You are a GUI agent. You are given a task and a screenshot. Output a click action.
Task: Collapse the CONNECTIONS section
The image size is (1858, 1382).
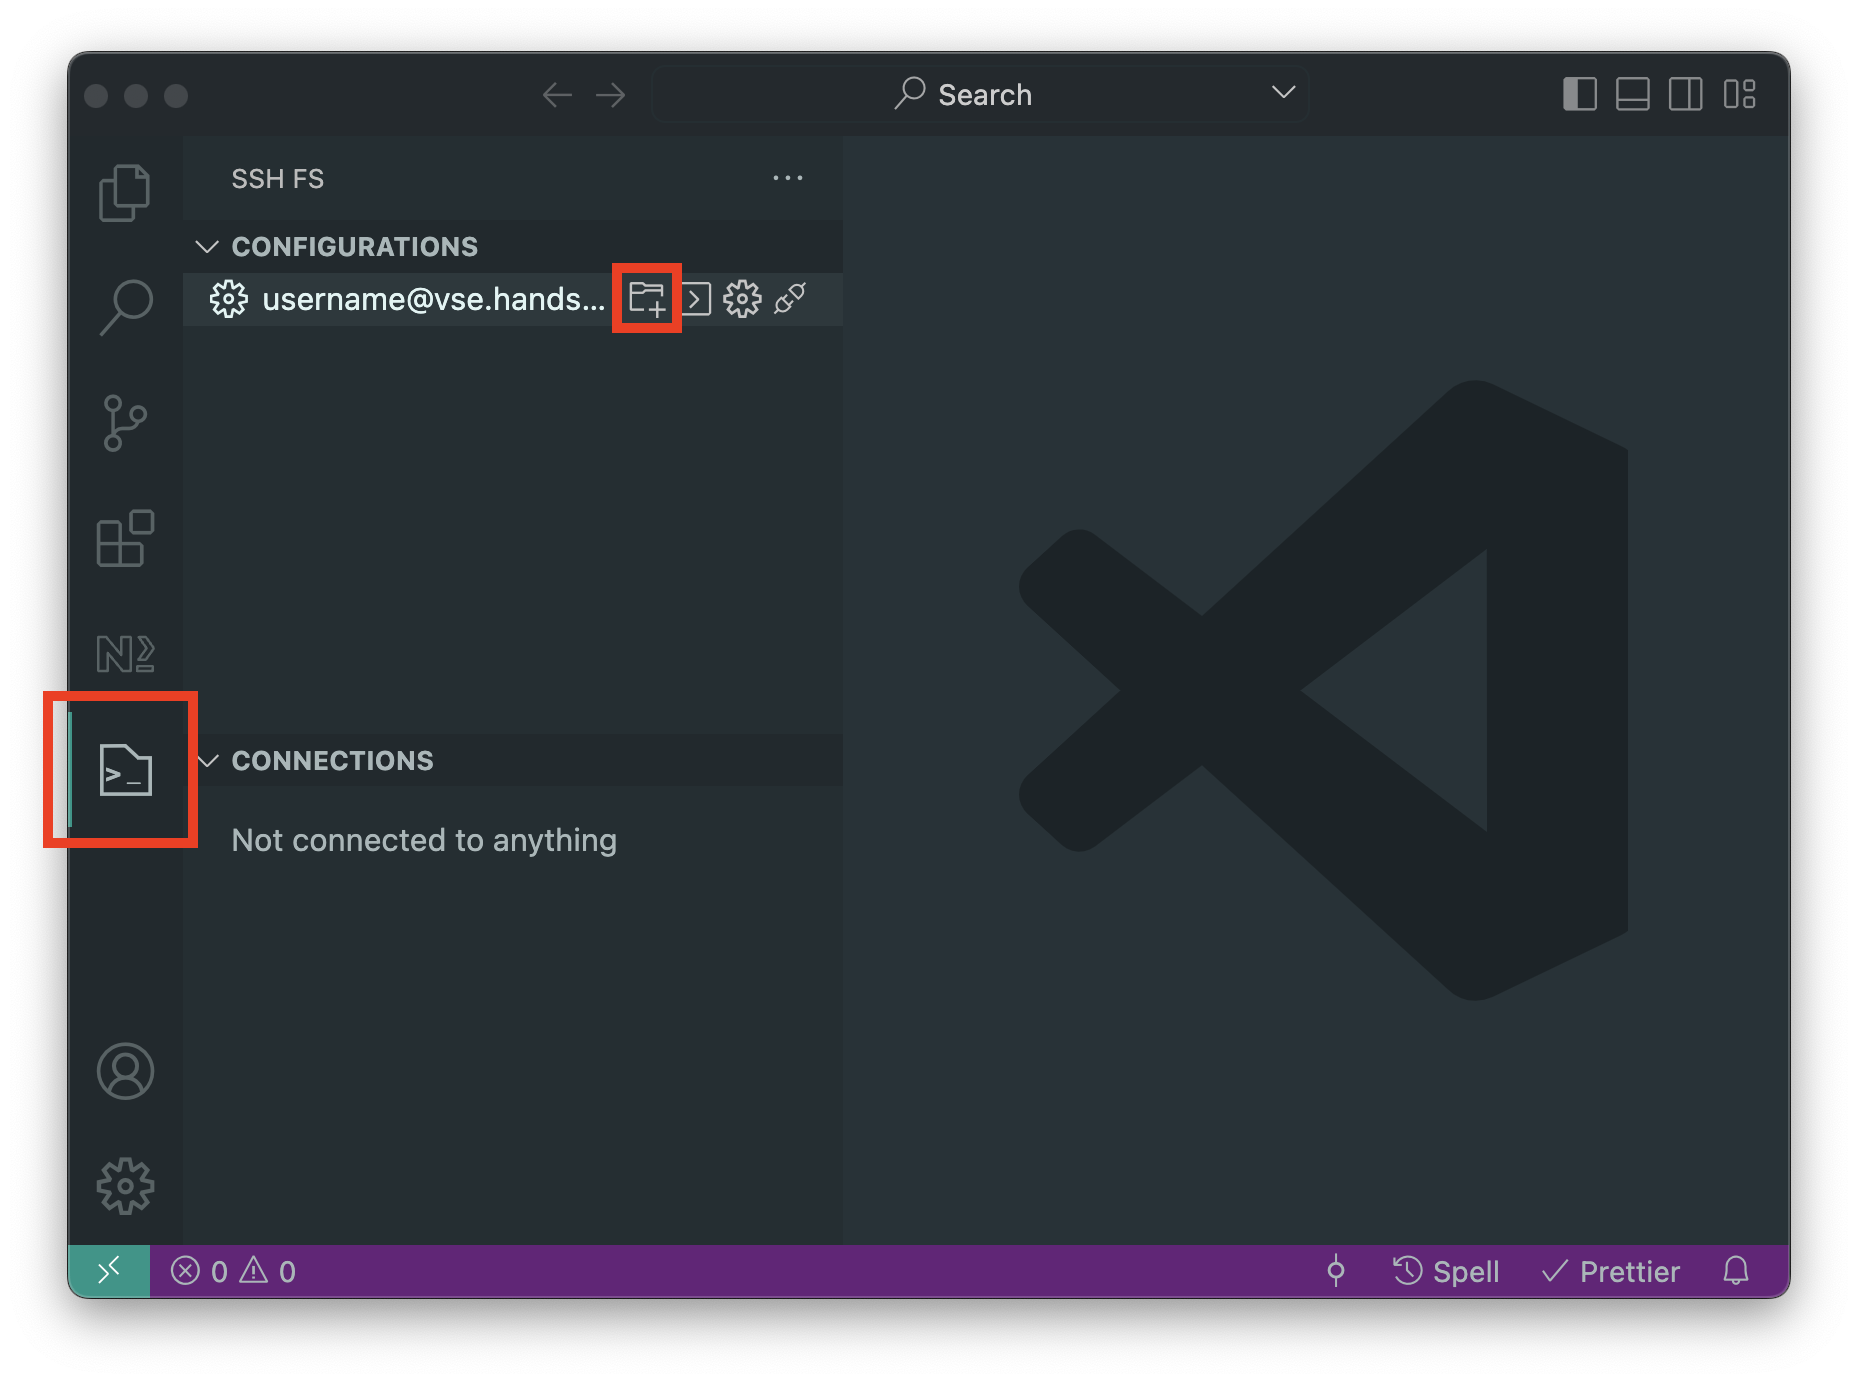coord(209,761)
